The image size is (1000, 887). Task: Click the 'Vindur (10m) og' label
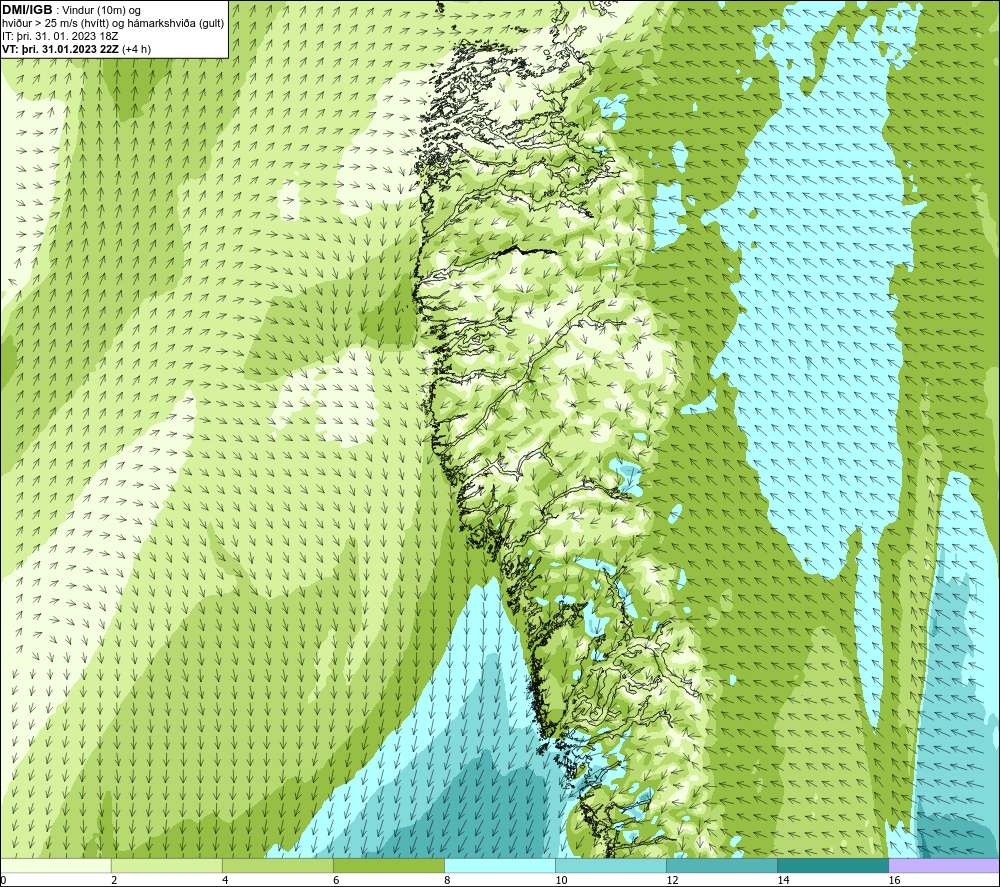pos(102,11)
